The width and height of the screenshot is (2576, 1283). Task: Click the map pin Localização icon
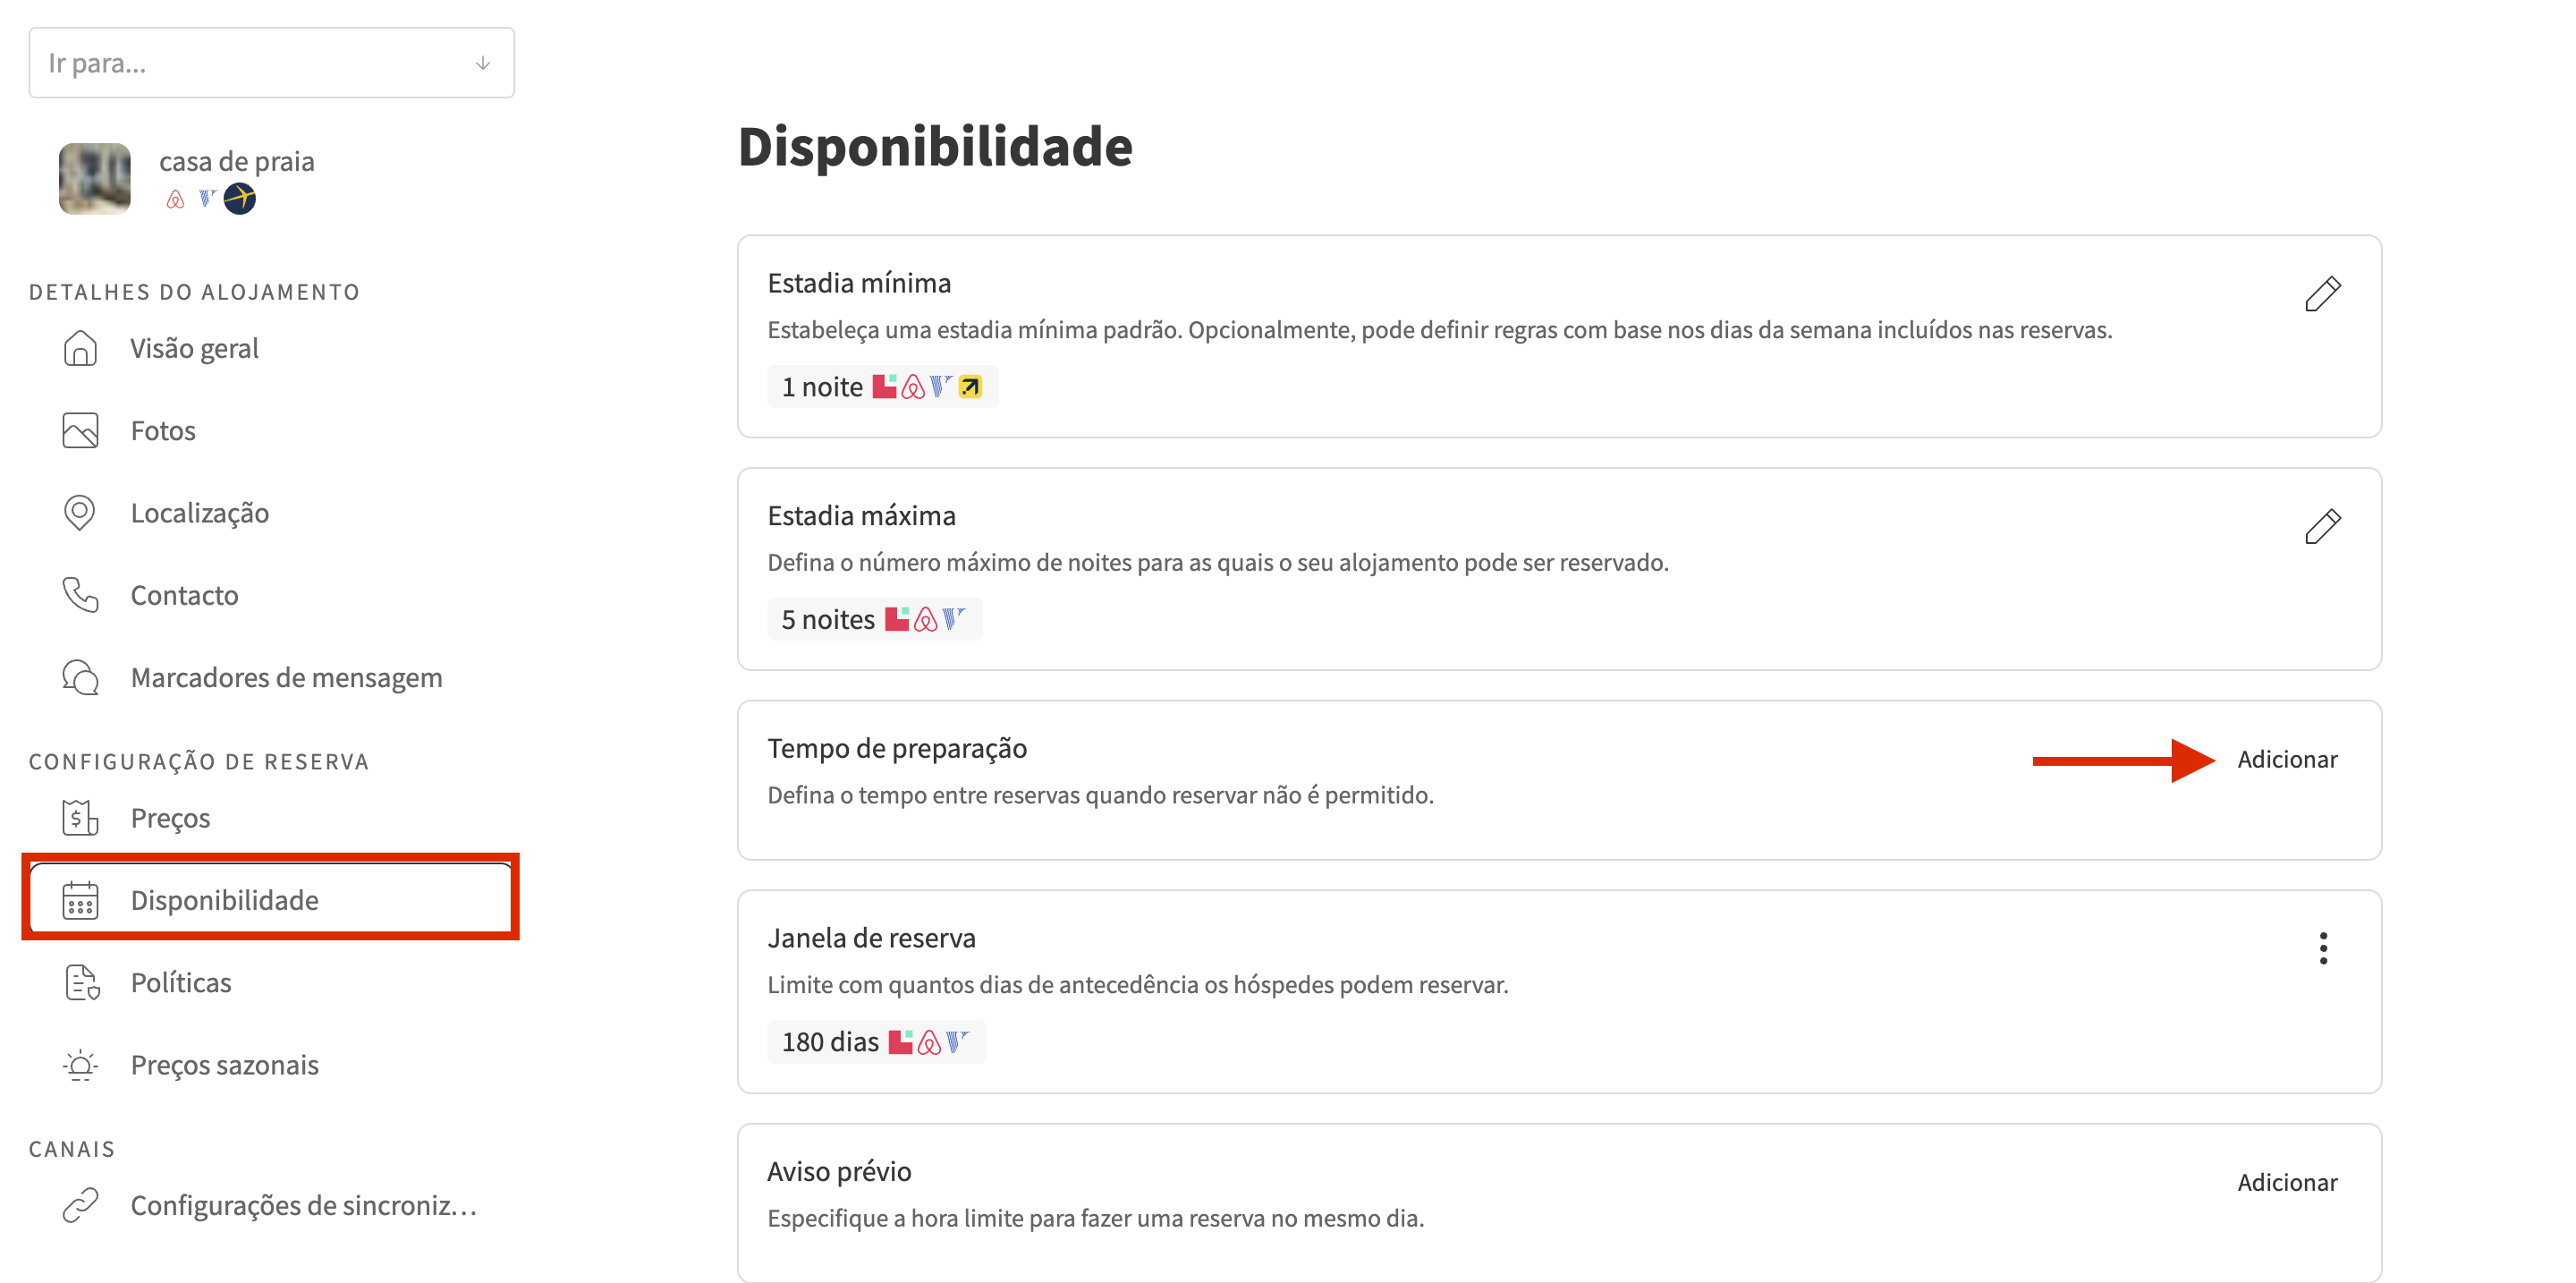[x=80, y=512]
